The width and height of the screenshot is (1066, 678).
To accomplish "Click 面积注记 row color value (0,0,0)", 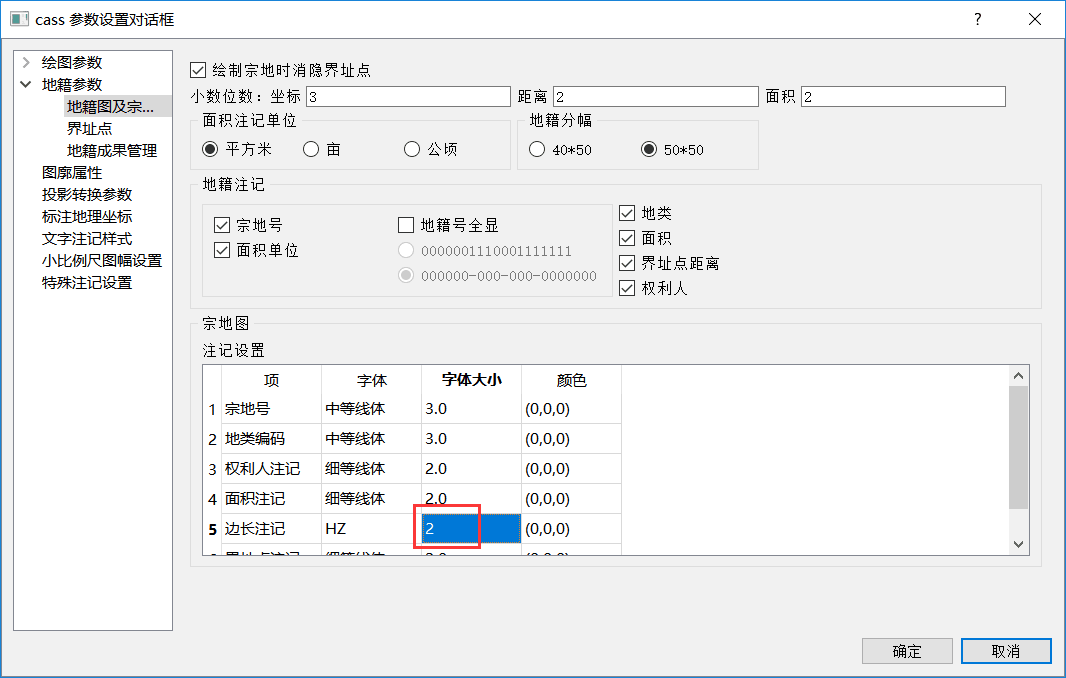I will point(571,499).
